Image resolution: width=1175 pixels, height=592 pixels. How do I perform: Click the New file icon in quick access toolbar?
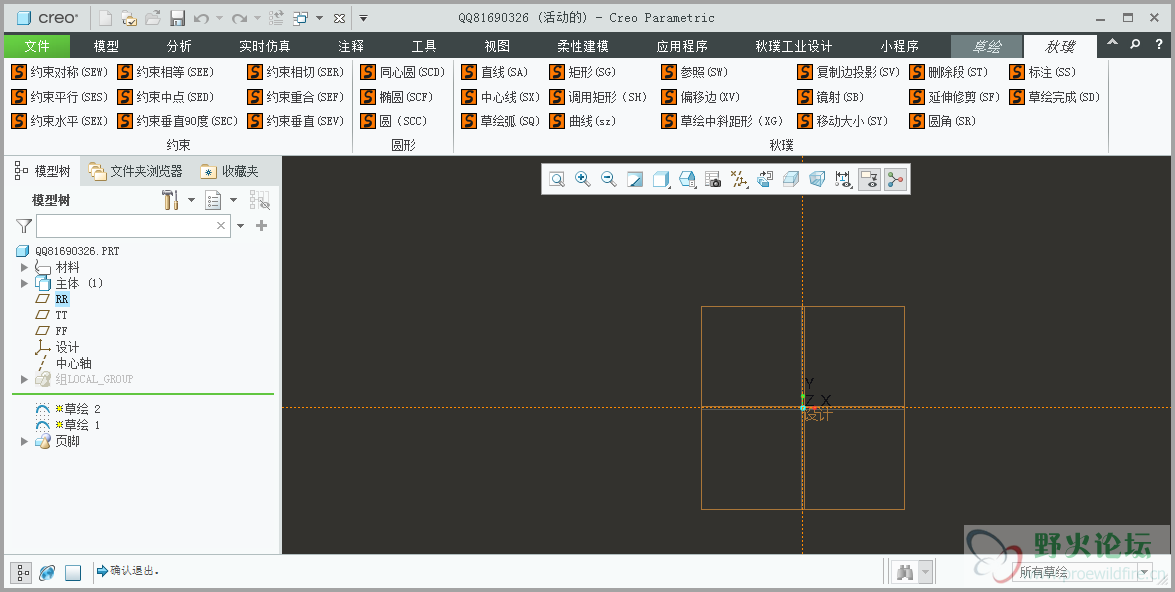[x=106, y=18]
